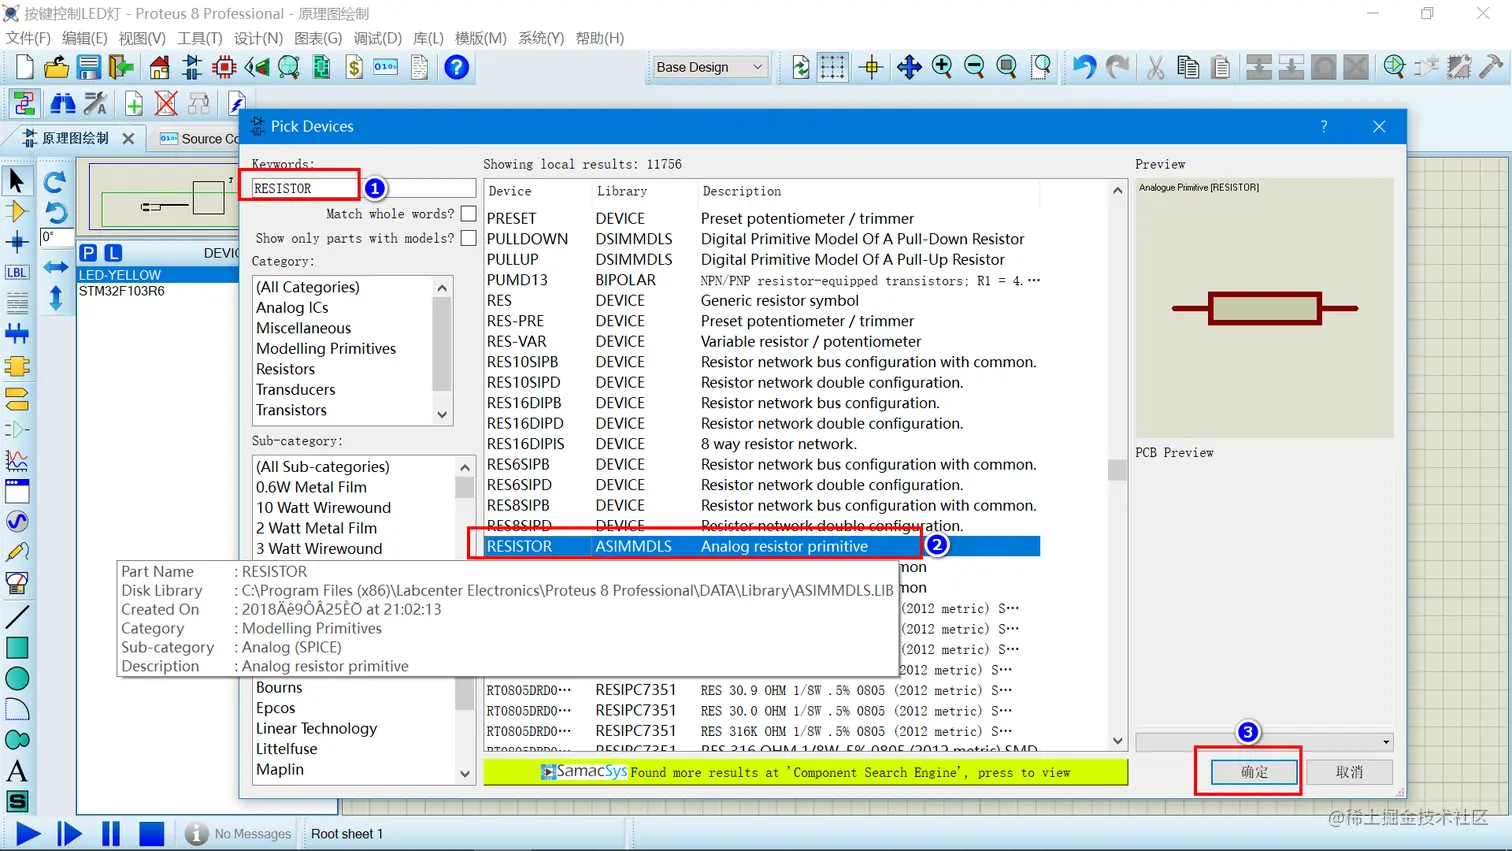
Task: Click the Undo arrow icon
Action: coord(1084,67)
